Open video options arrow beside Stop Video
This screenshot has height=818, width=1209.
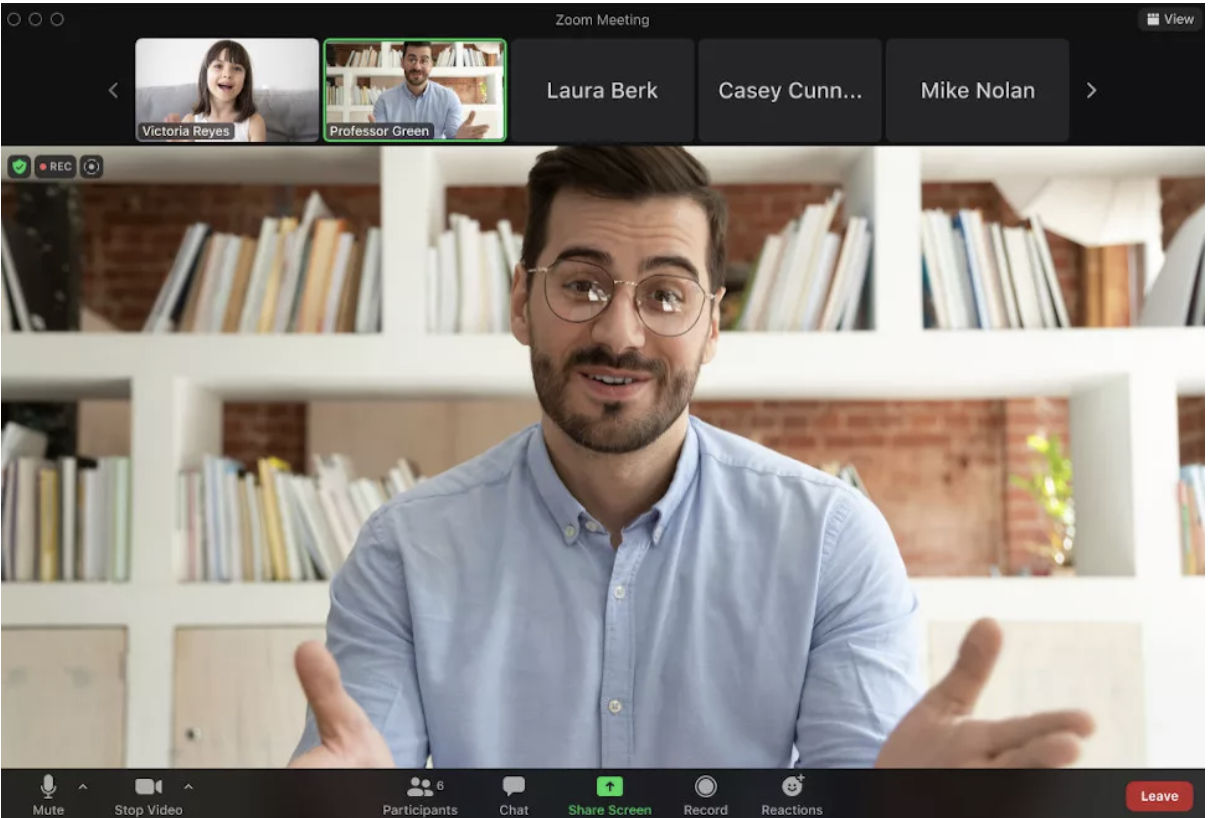pos(188,787)
